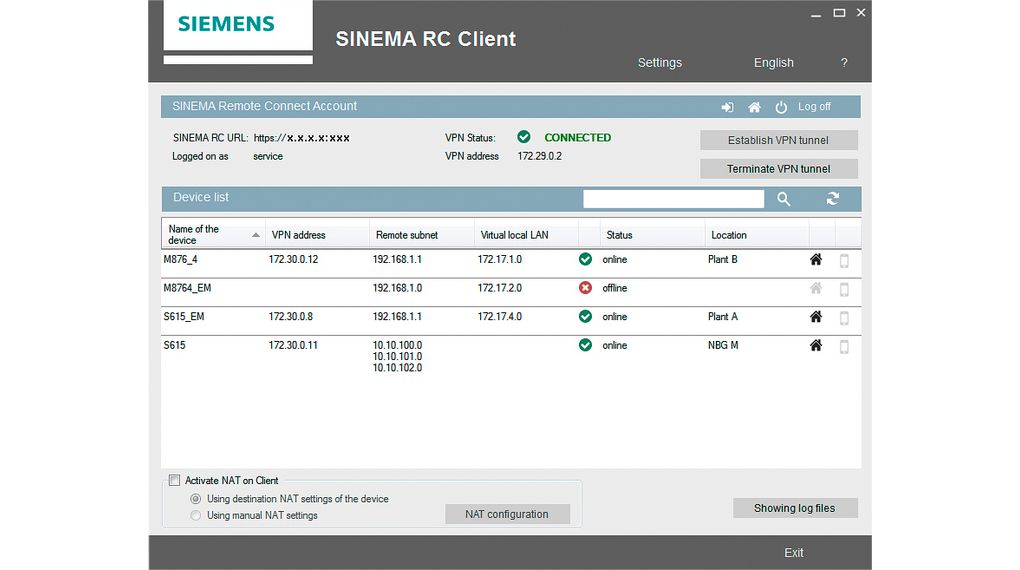Sort by Name of the device column

(x=213, y=234)
